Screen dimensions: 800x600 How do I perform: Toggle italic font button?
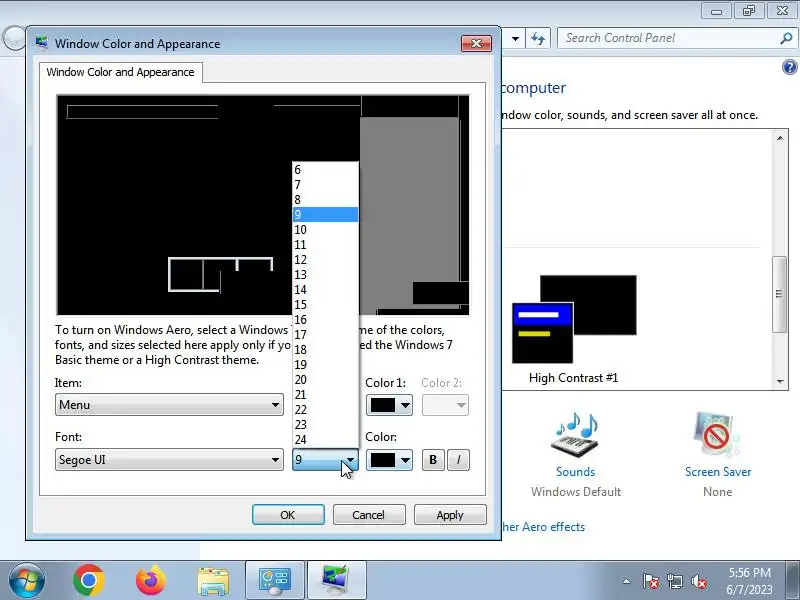458,460
